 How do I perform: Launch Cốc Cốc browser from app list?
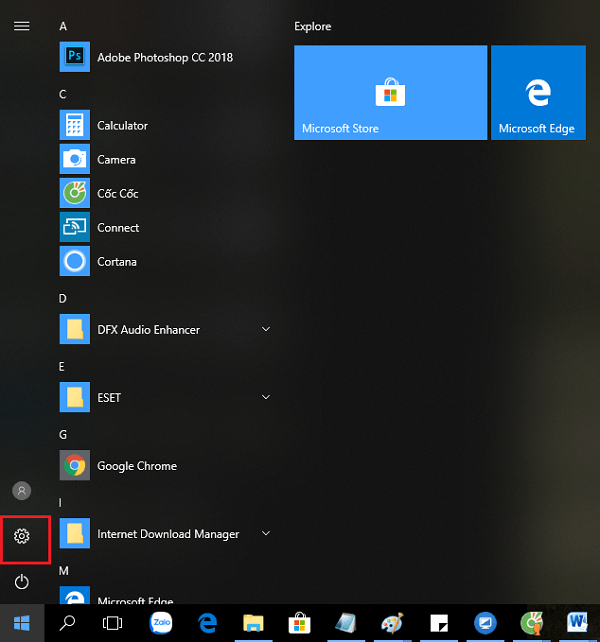(117, 194)
